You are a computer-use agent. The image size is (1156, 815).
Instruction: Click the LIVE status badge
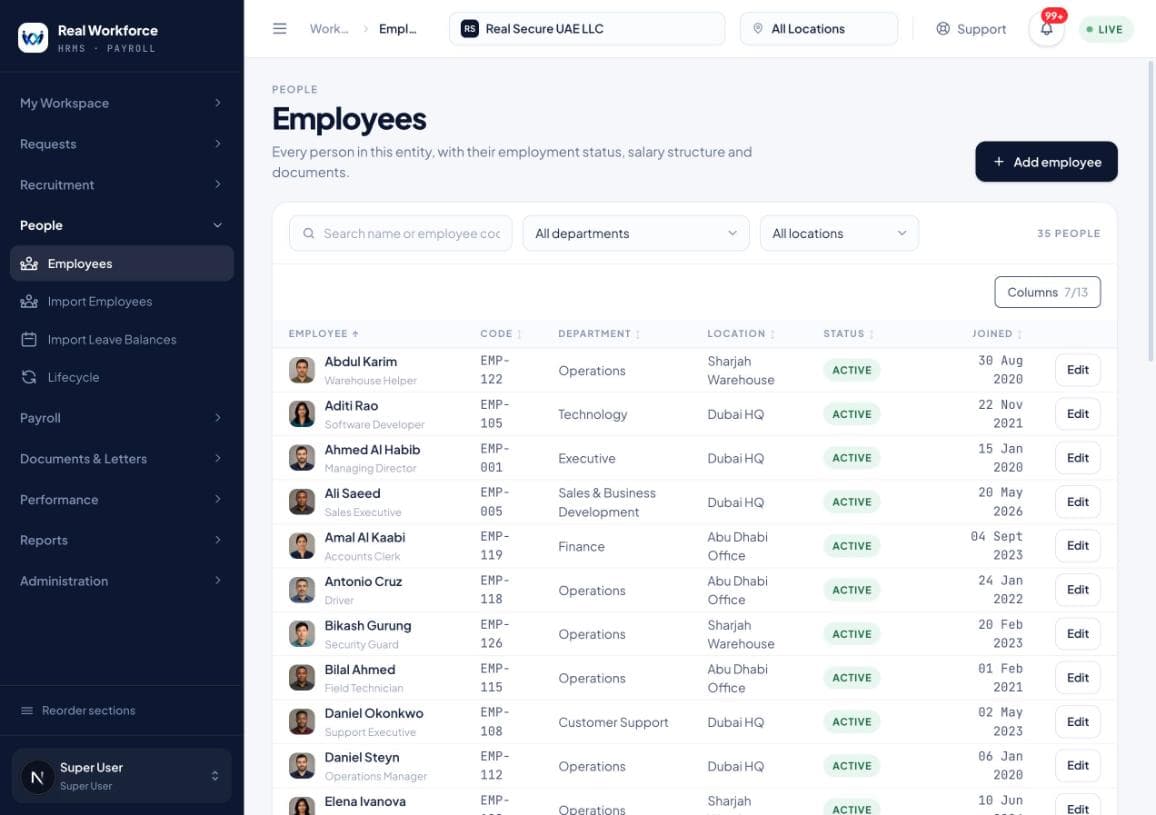click(1104, 30)
